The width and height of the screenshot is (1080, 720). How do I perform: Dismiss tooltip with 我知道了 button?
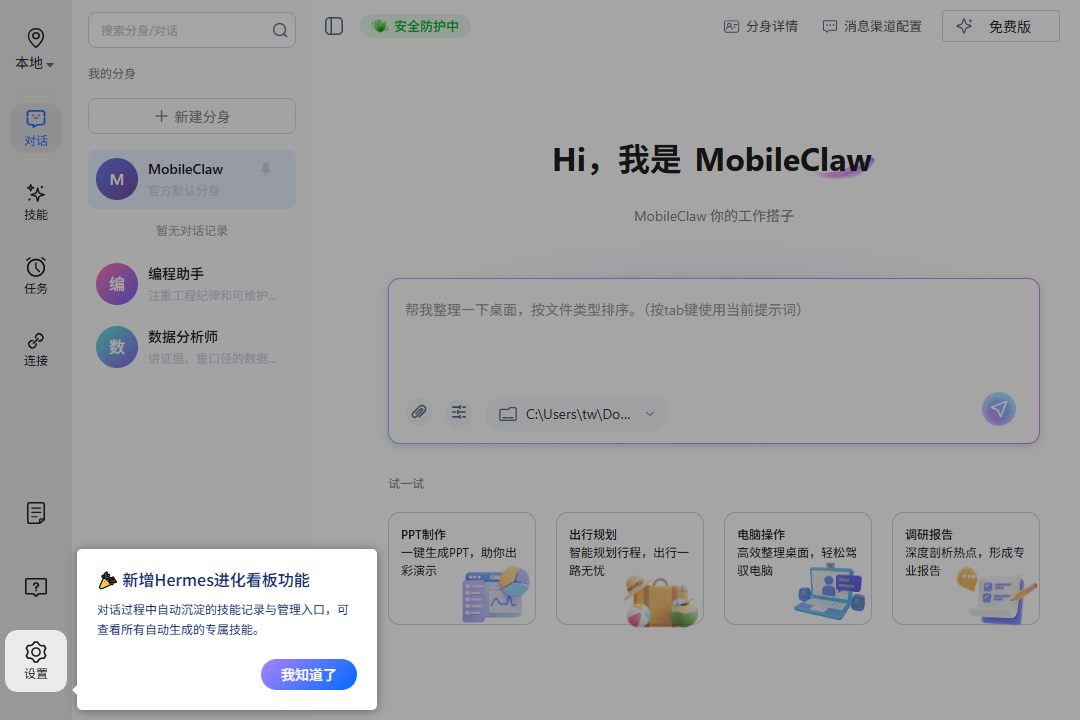[x=309, y=675]
